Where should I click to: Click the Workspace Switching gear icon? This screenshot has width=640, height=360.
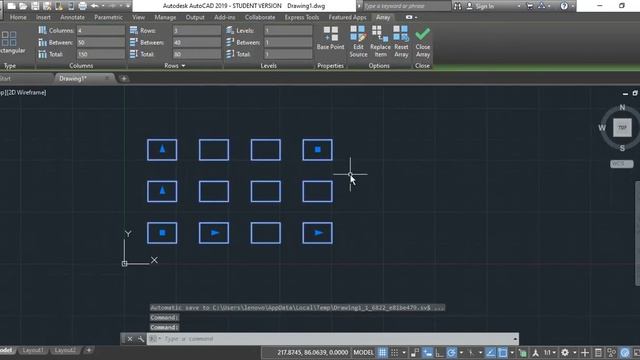point(565,352)
